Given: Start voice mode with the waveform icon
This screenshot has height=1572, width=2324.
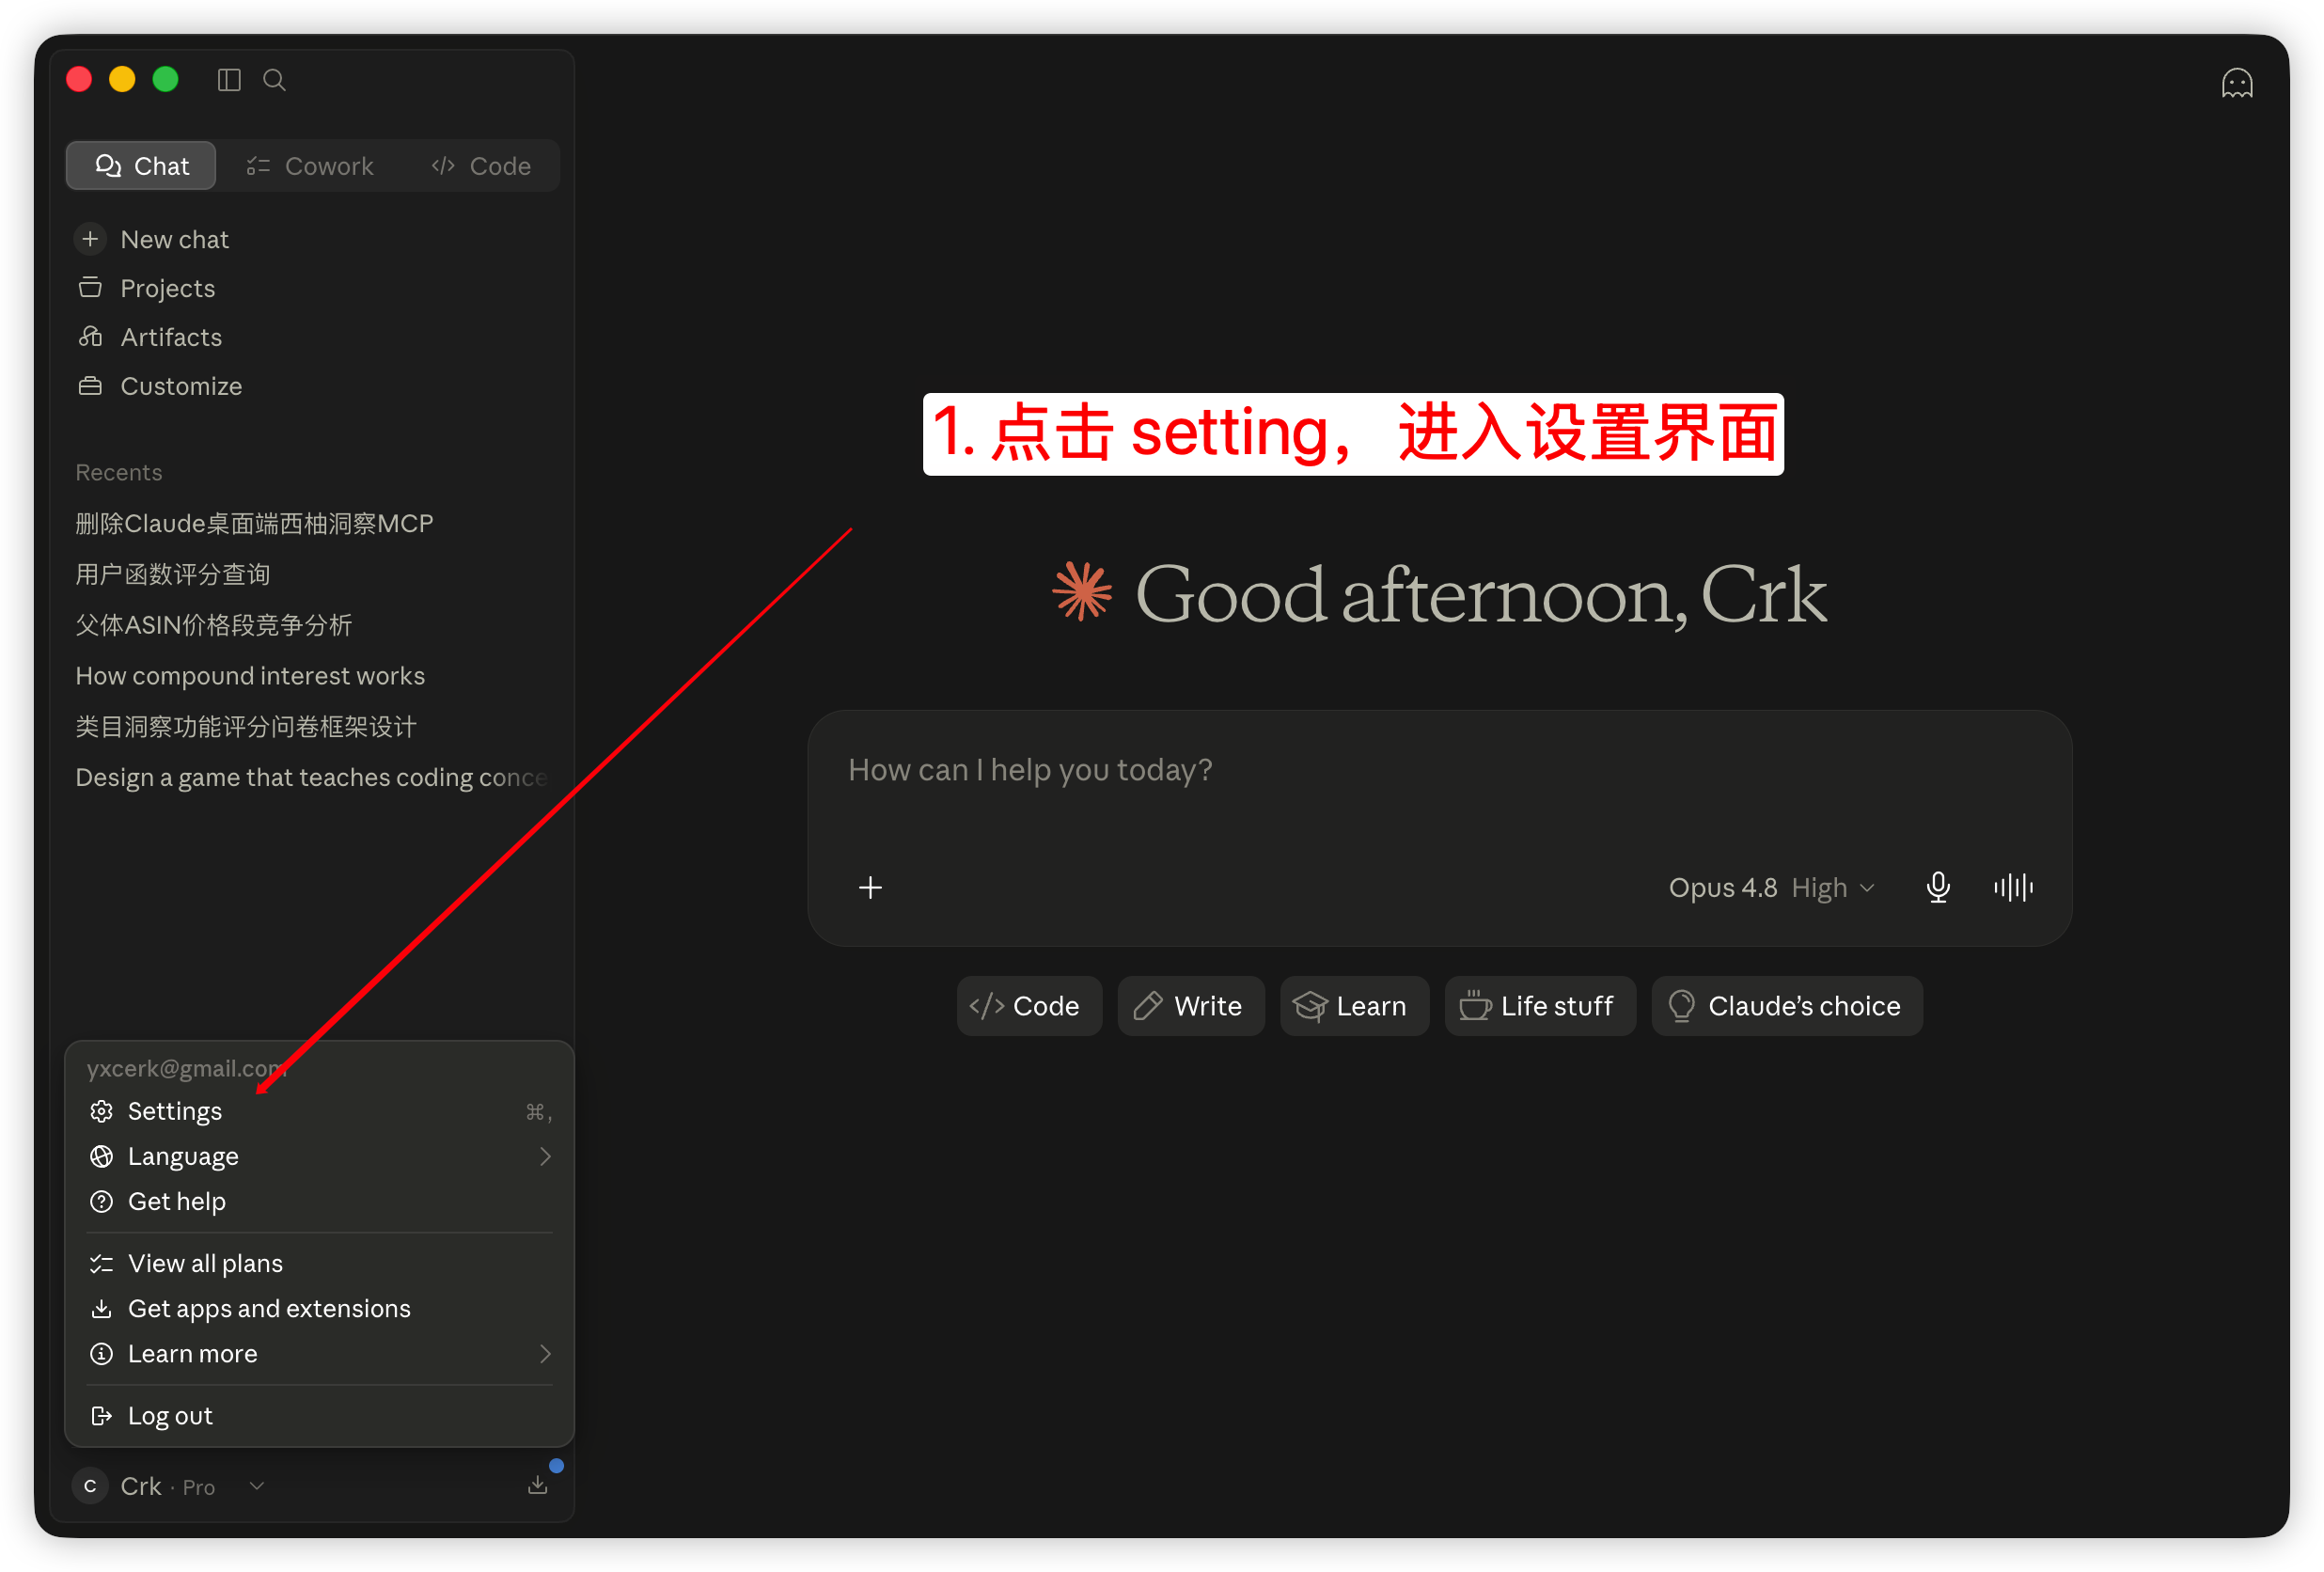Looking at the screenshot, I should point(2012,887).
